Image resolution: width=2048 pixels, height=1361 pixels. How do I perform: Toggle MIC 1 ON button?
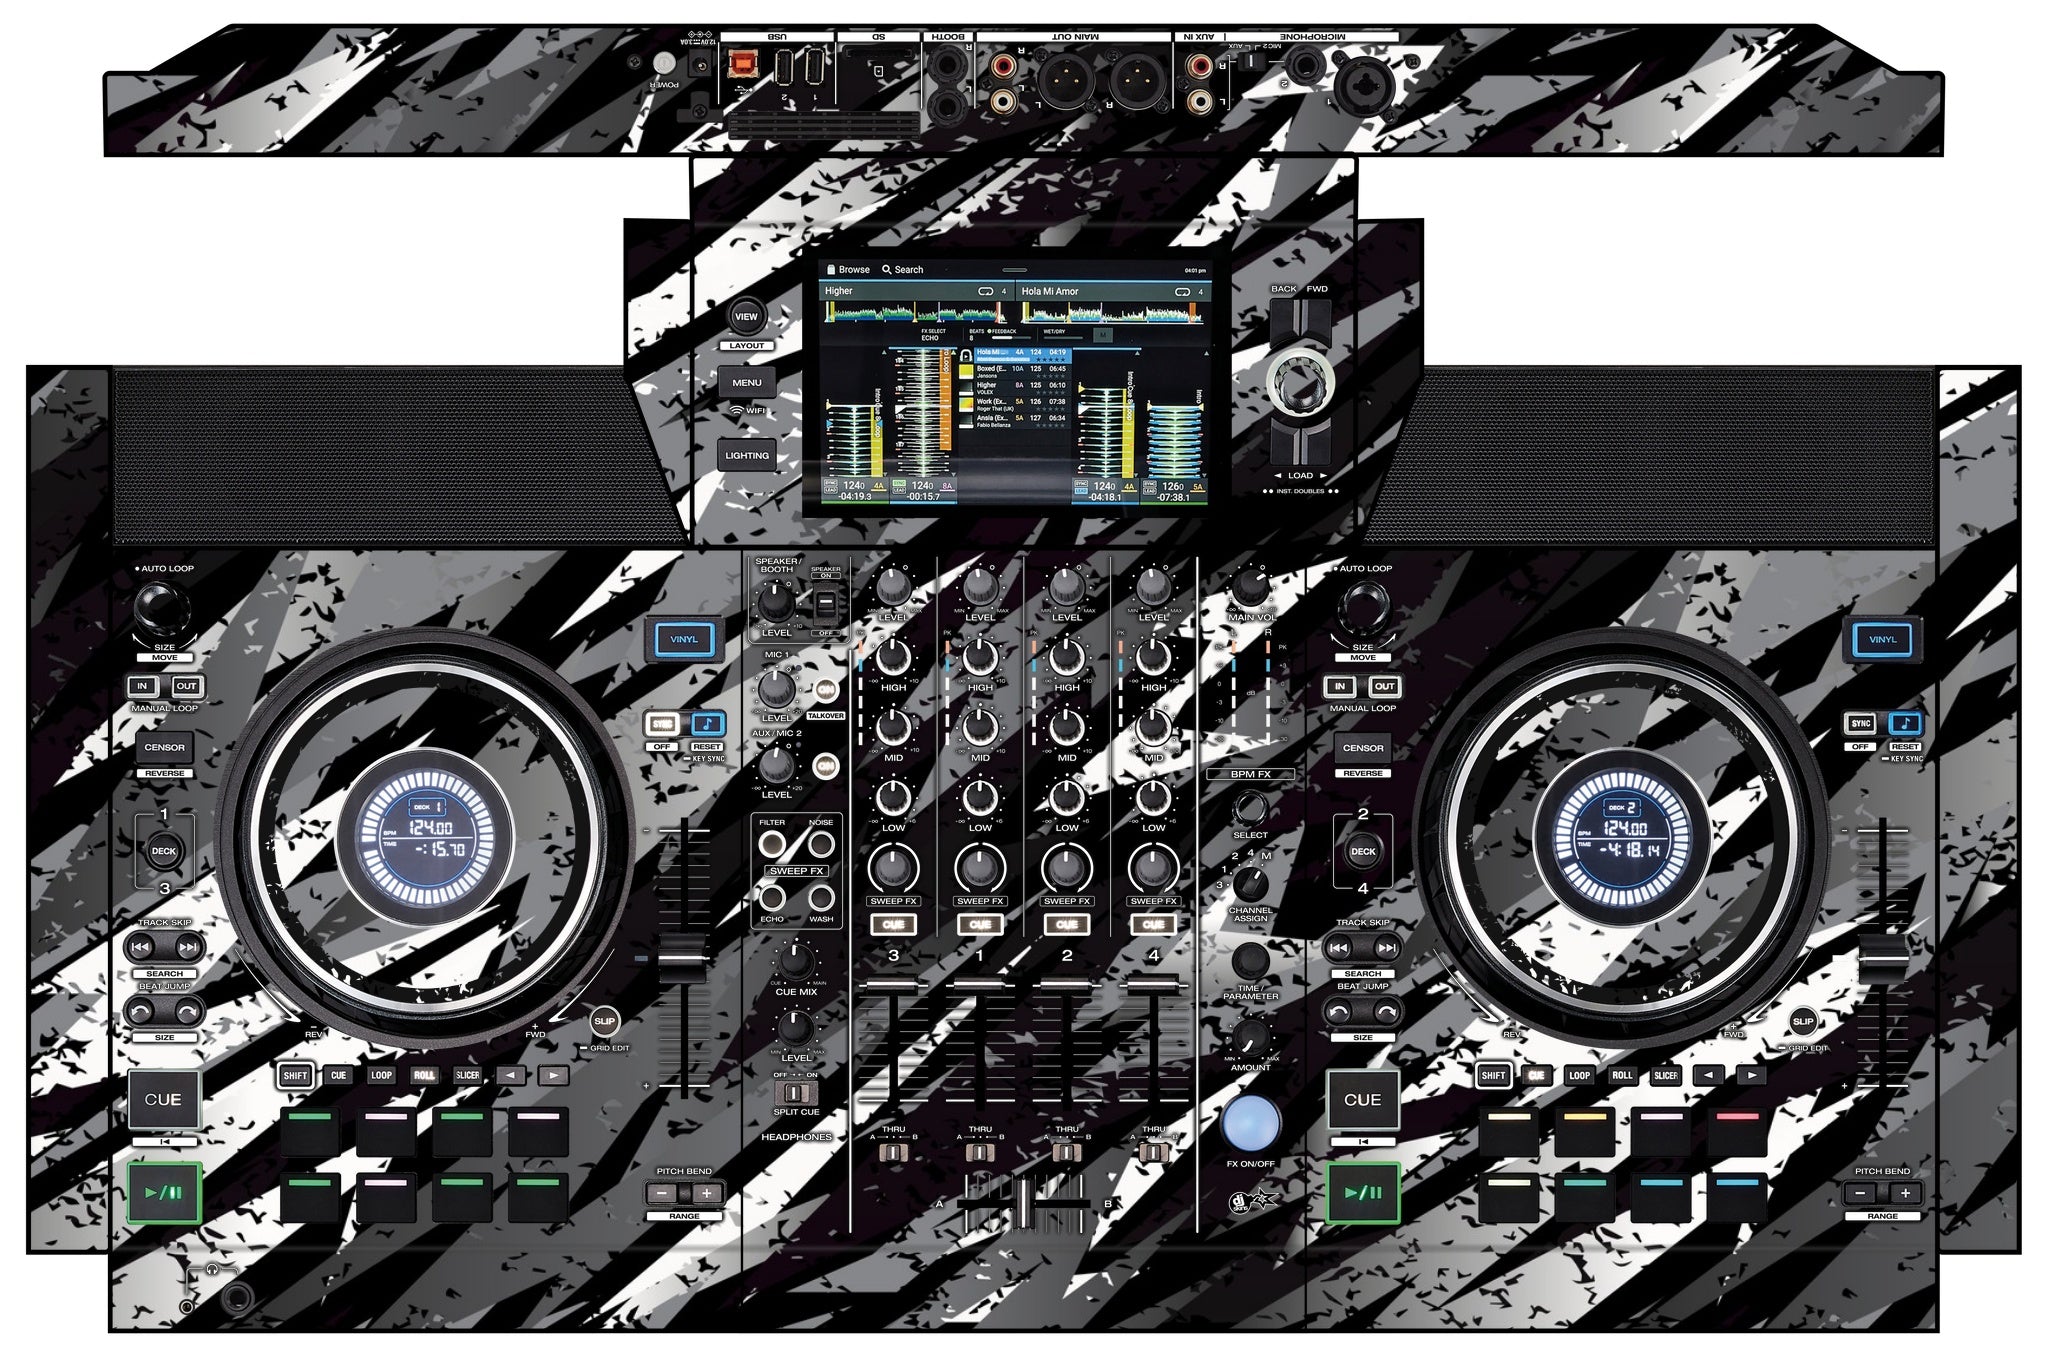coord(826,689)
